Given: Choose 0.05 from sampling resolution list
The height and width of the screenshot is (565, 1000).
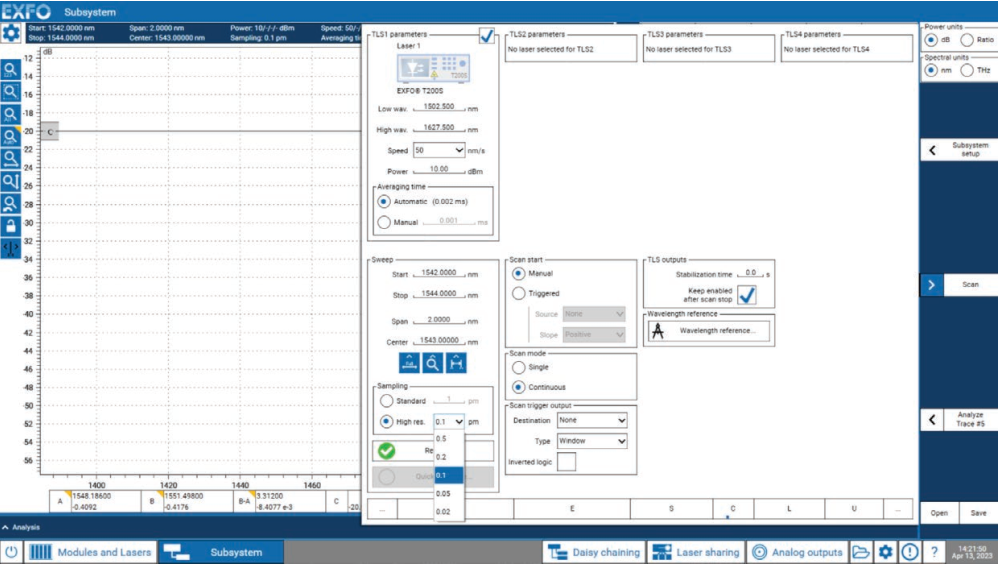Looking at the screenshot, I should click(x=443, y=493).
